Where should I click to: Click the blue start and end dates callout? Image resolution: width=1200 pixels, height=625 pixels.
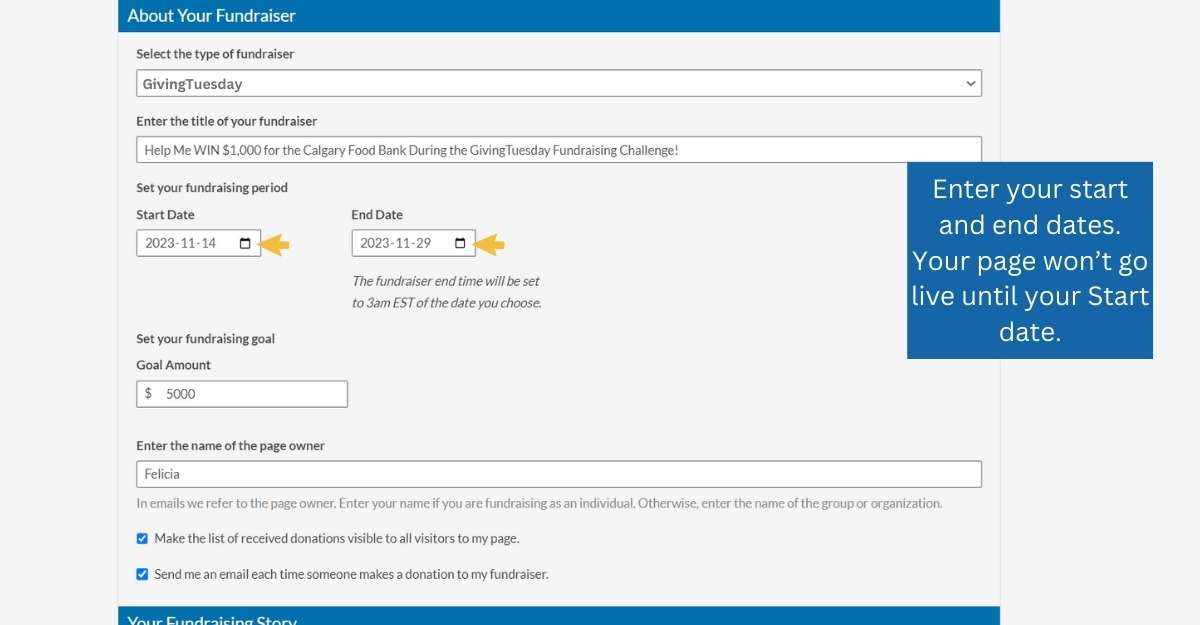pos(1030,260)
